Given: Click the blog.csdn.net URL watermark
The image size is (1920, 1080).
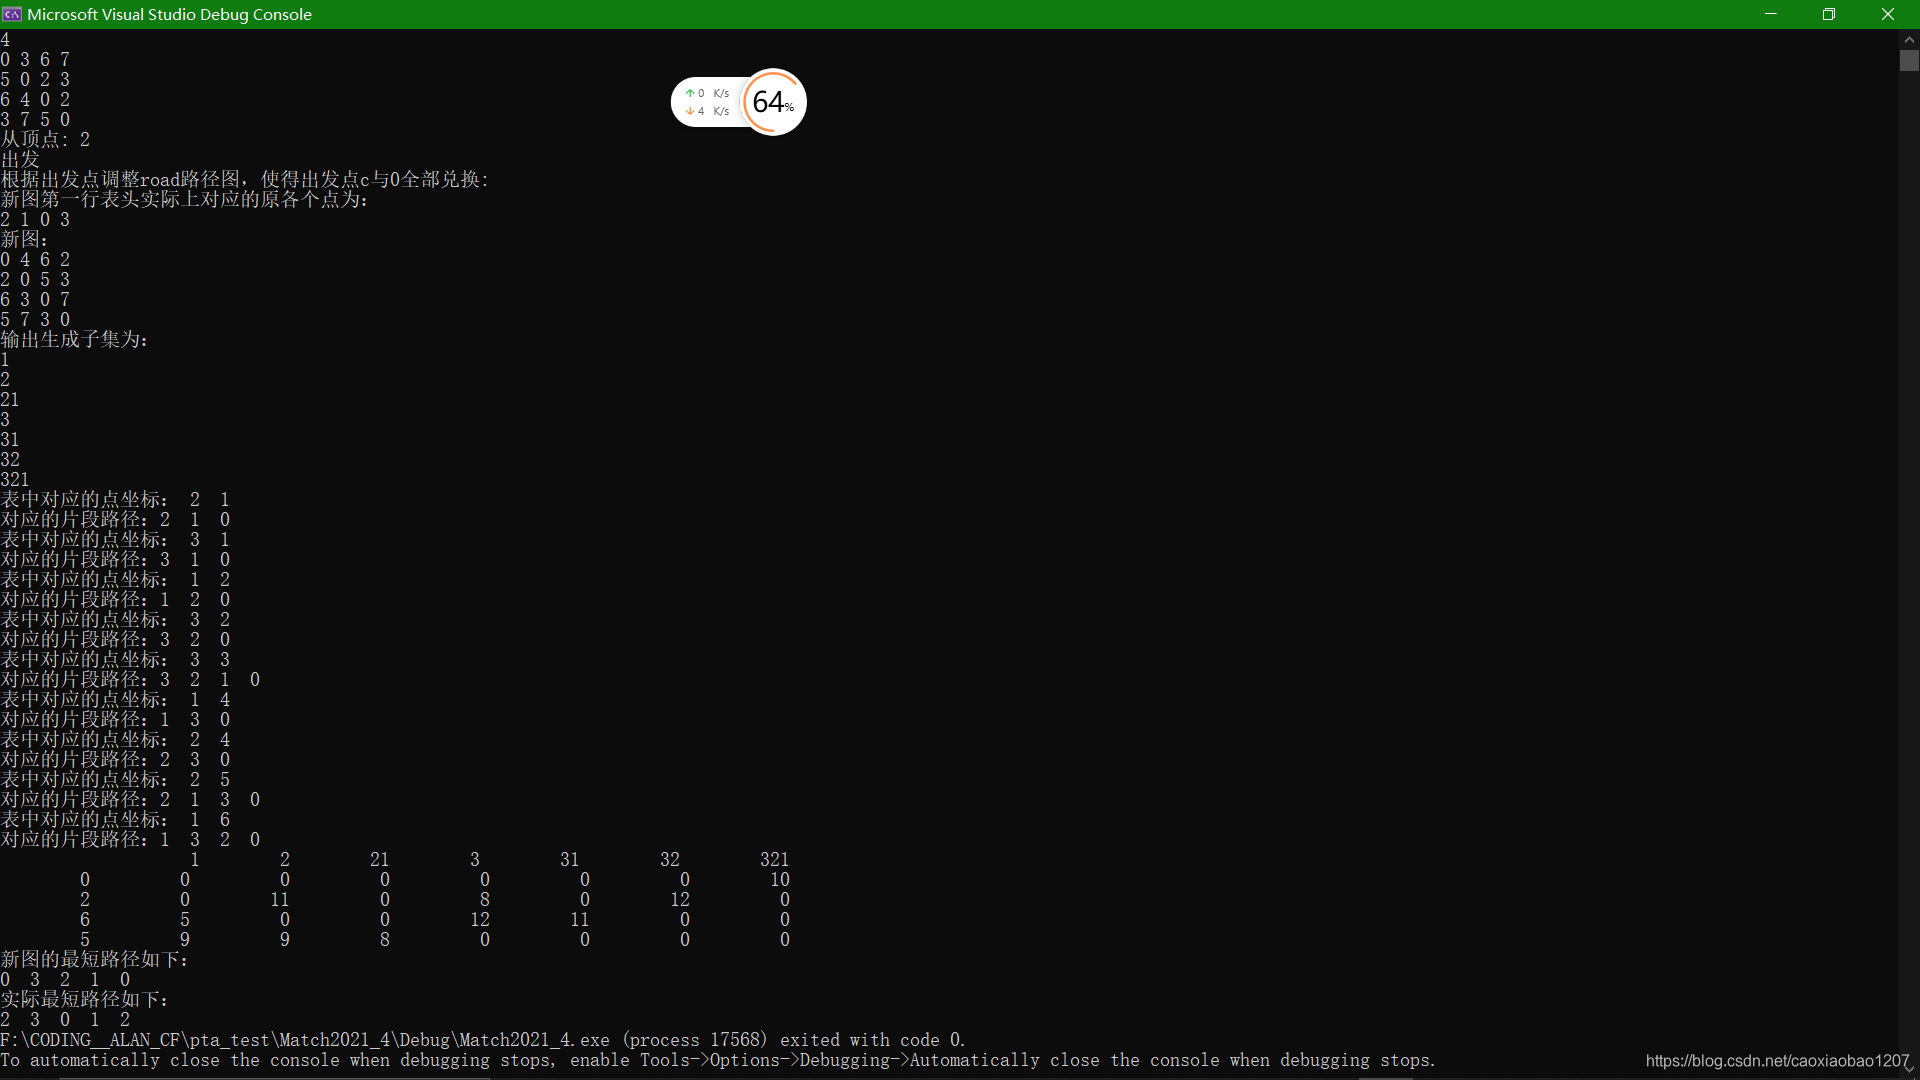Looking at the screenshot, I should pyautogui.click(x=1777, y=1060).
